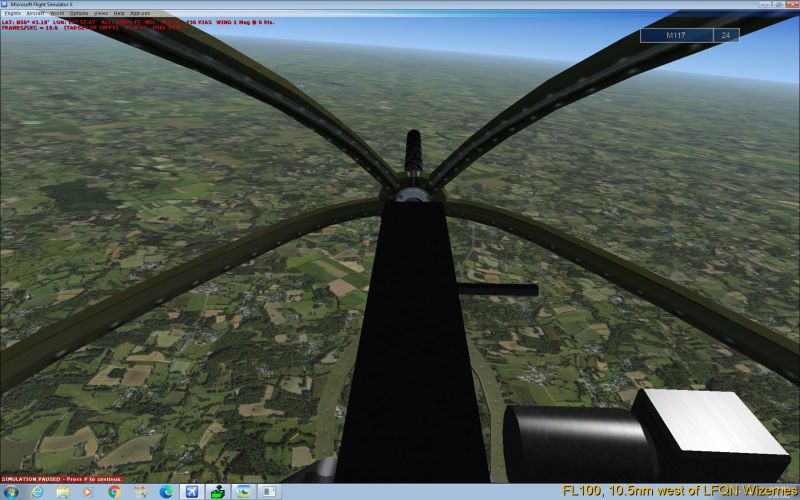800x500 pixels.
Task: Open Microsoft Edge from taskbar
Action: (166, 492)
